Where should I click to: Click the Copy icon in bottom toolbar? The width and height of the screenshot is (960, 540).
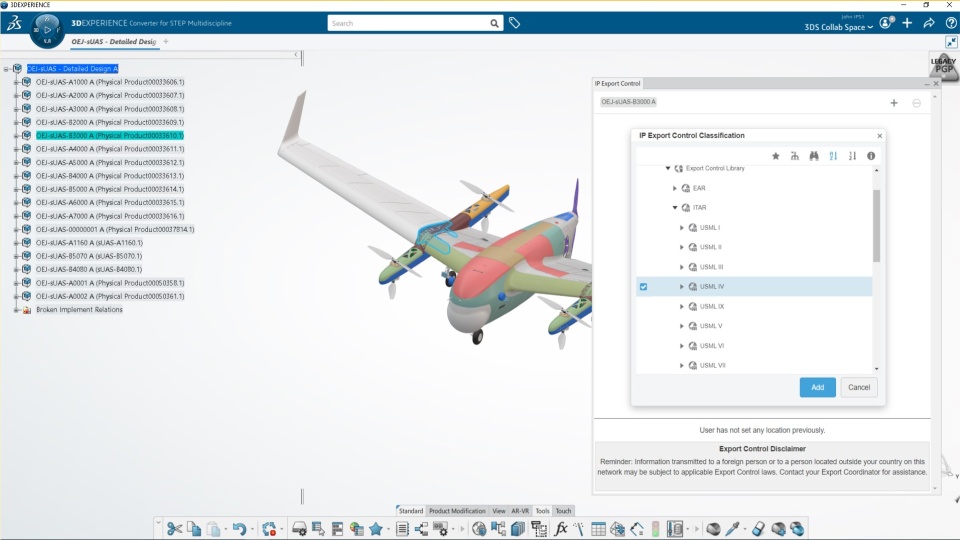(194, 529)
